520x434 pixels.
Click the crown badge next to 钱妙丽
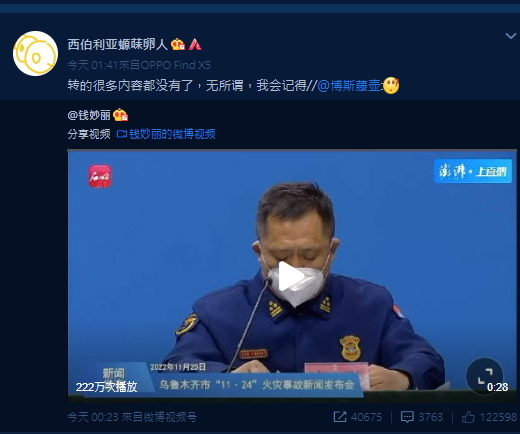[120, 115]
